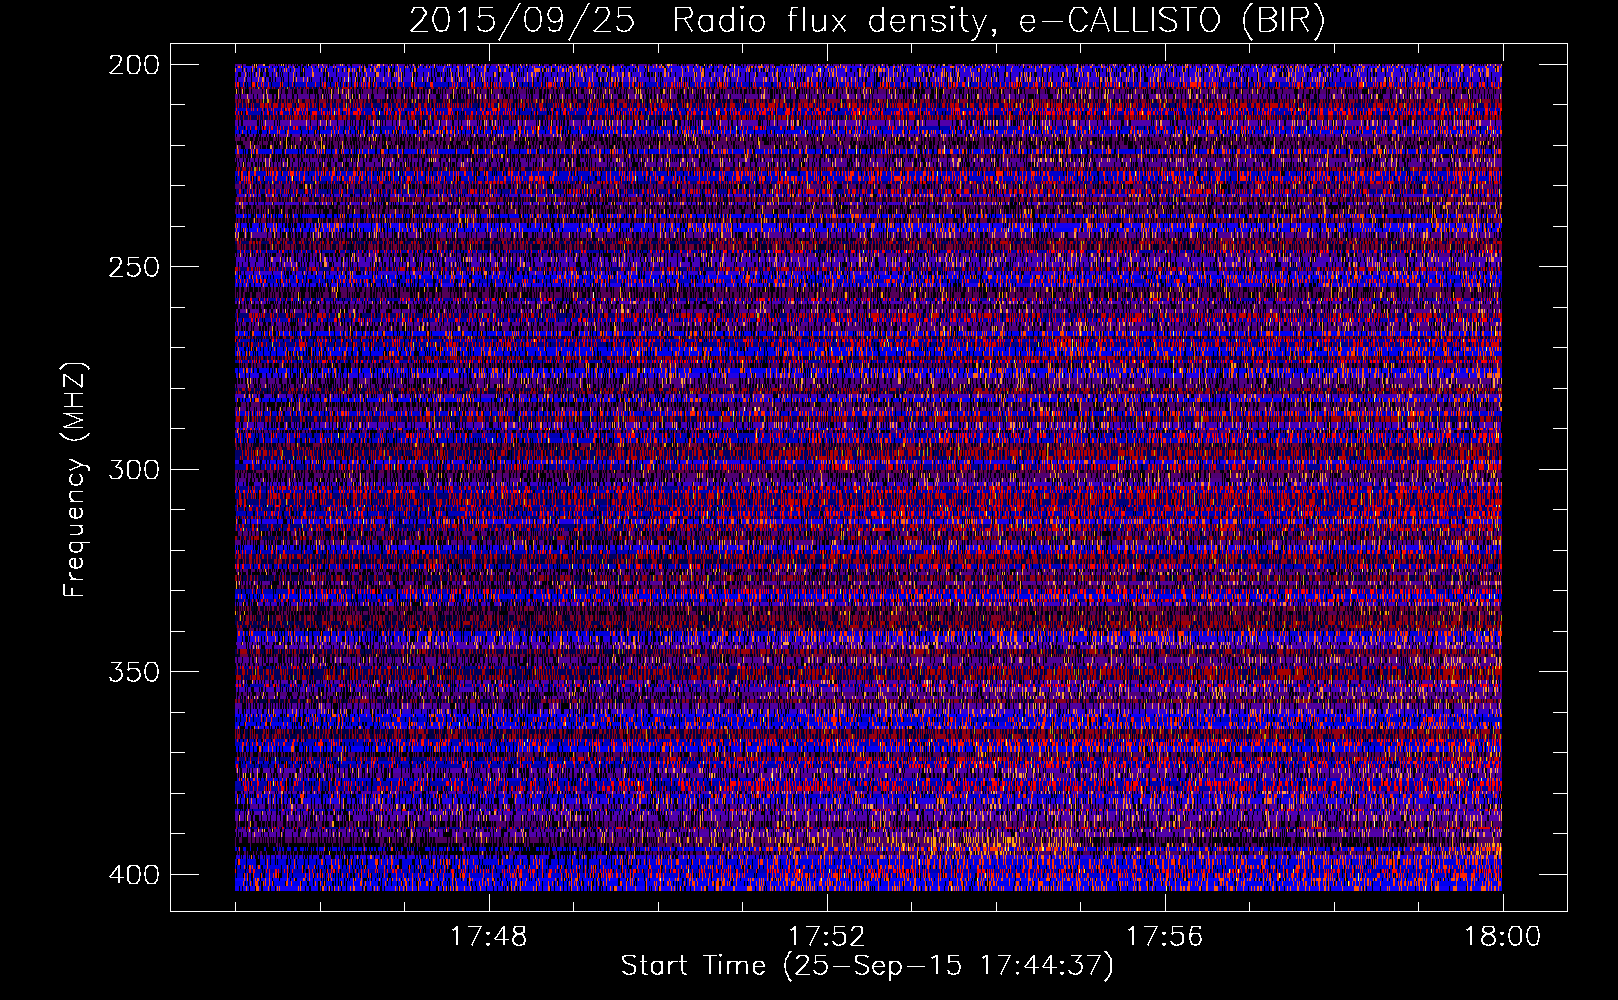Click the 17:48 time tick label
Viewport: 1618px width, 1000px height.
tap(489, 937)
